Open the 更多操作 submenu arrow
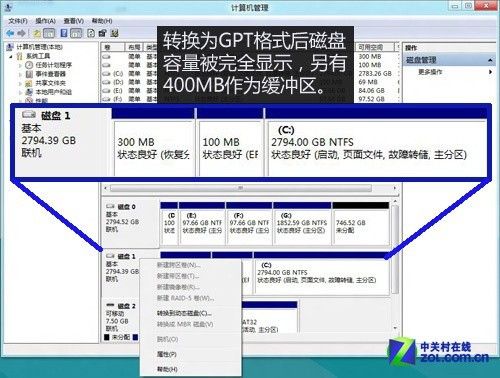This screenshot has height=378, width=500. pyautogui.click(x=490, y=72)
